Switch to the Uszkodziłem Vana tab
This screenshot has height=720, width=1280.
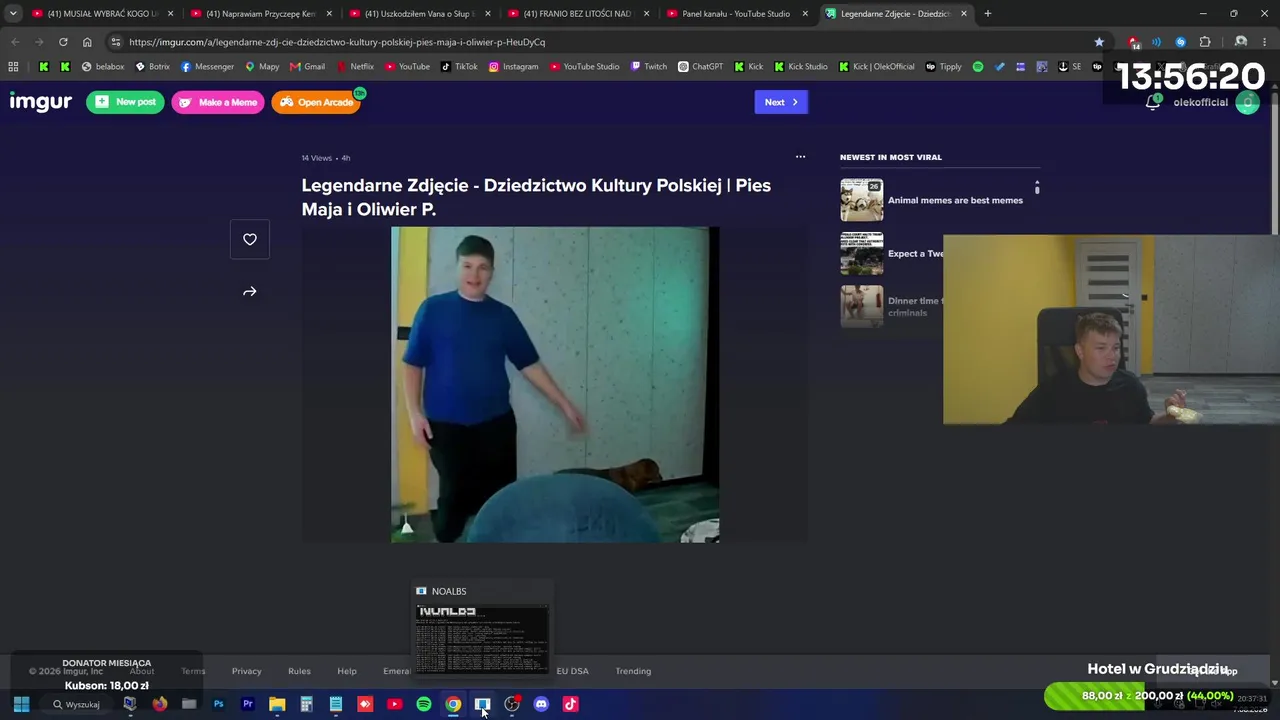(x=420, y=14)
